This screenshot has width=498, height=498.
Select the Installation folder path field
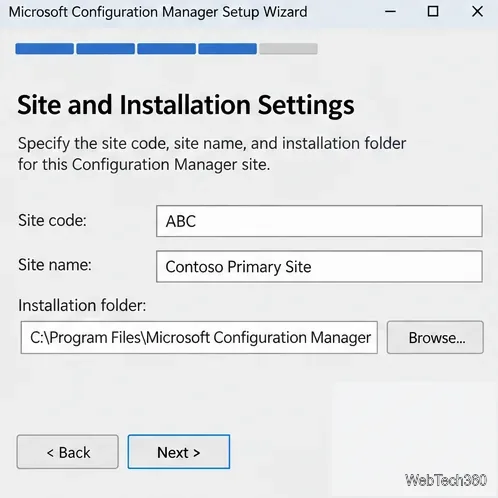pyautogui.click(x=199, y=337)
